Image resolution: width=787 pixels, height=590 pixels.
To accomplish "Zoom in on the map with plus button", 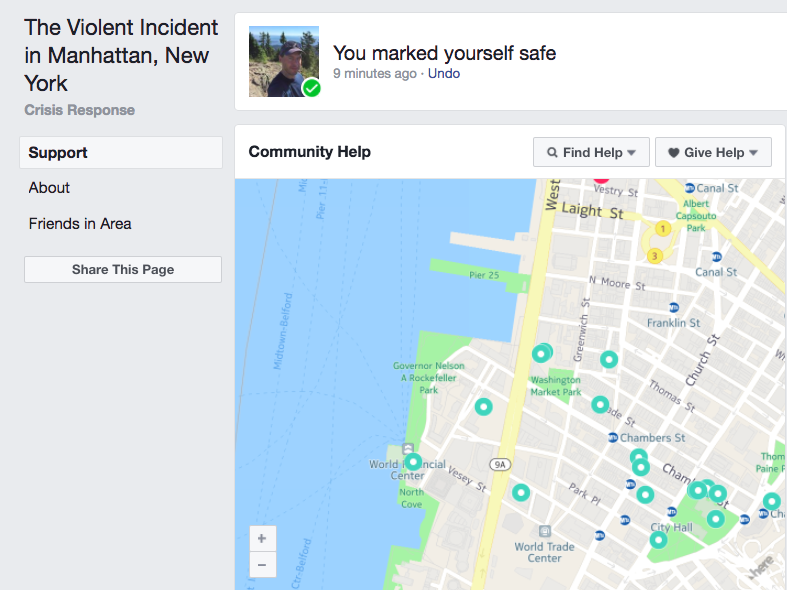I will click(261, 539).
